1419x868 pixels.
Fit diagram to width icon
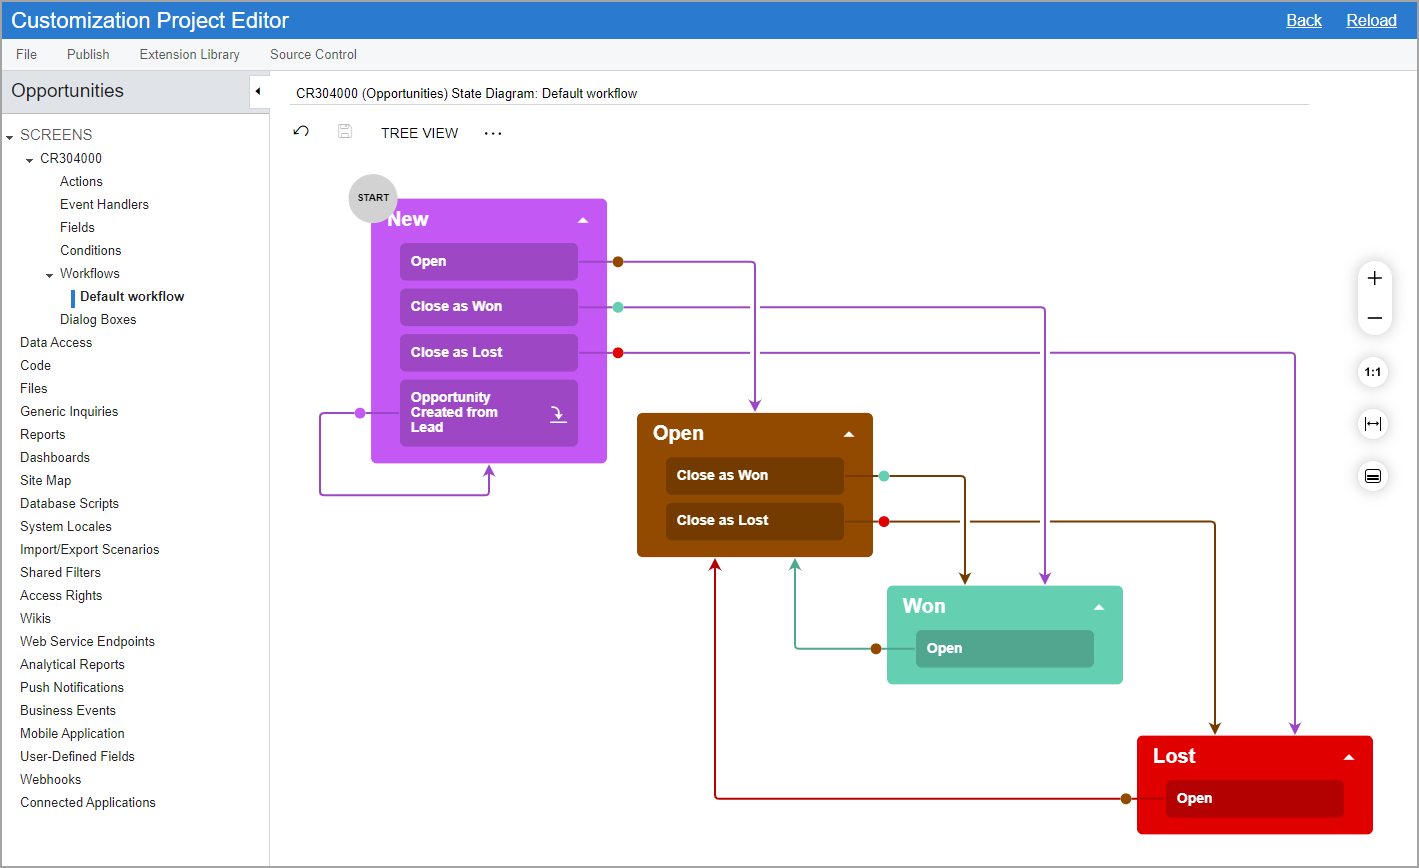point(1373,424)
